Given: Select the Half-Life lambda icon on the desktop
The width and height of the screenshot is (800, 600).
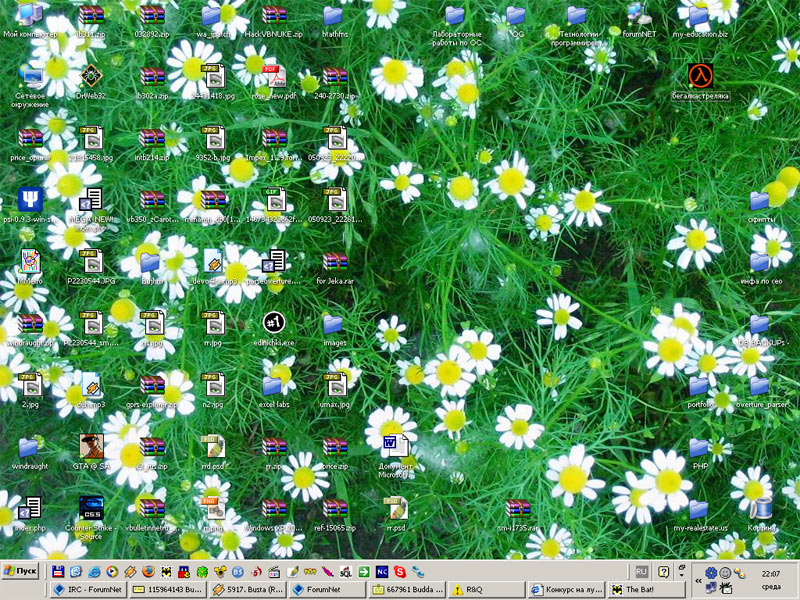Looking at the screenshot, I should (700, 76).
